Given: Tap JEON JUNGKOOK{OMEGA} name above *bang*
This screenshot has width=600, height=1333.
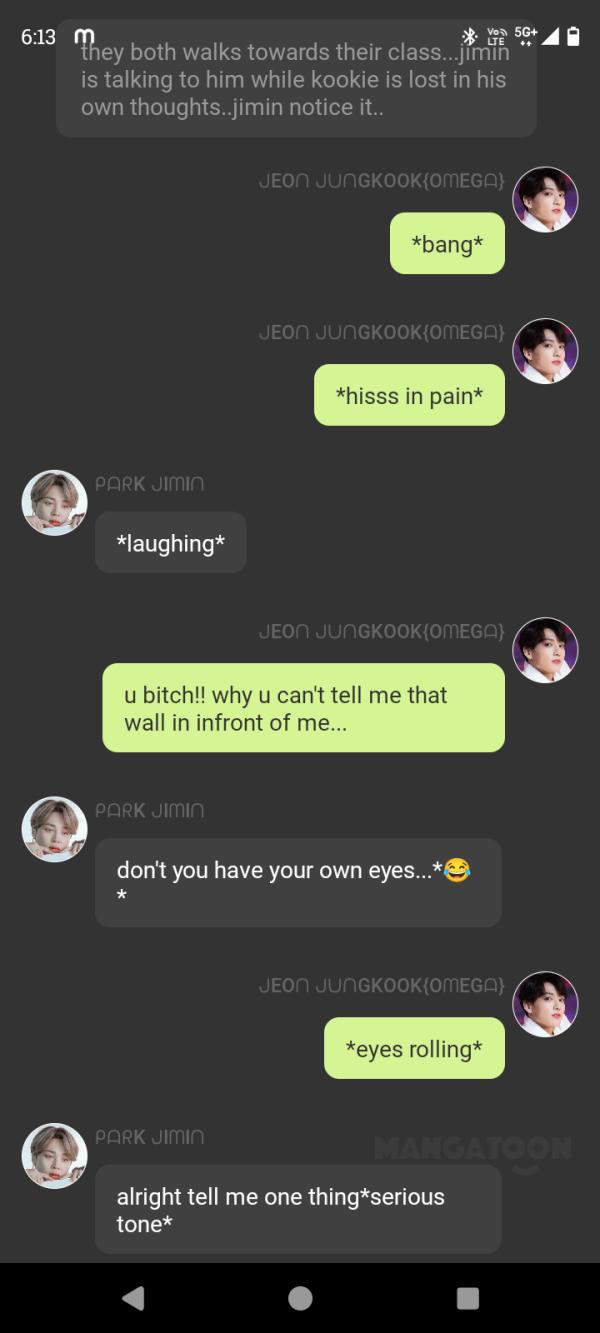Looking at the screenshot, I should (381, 180).
